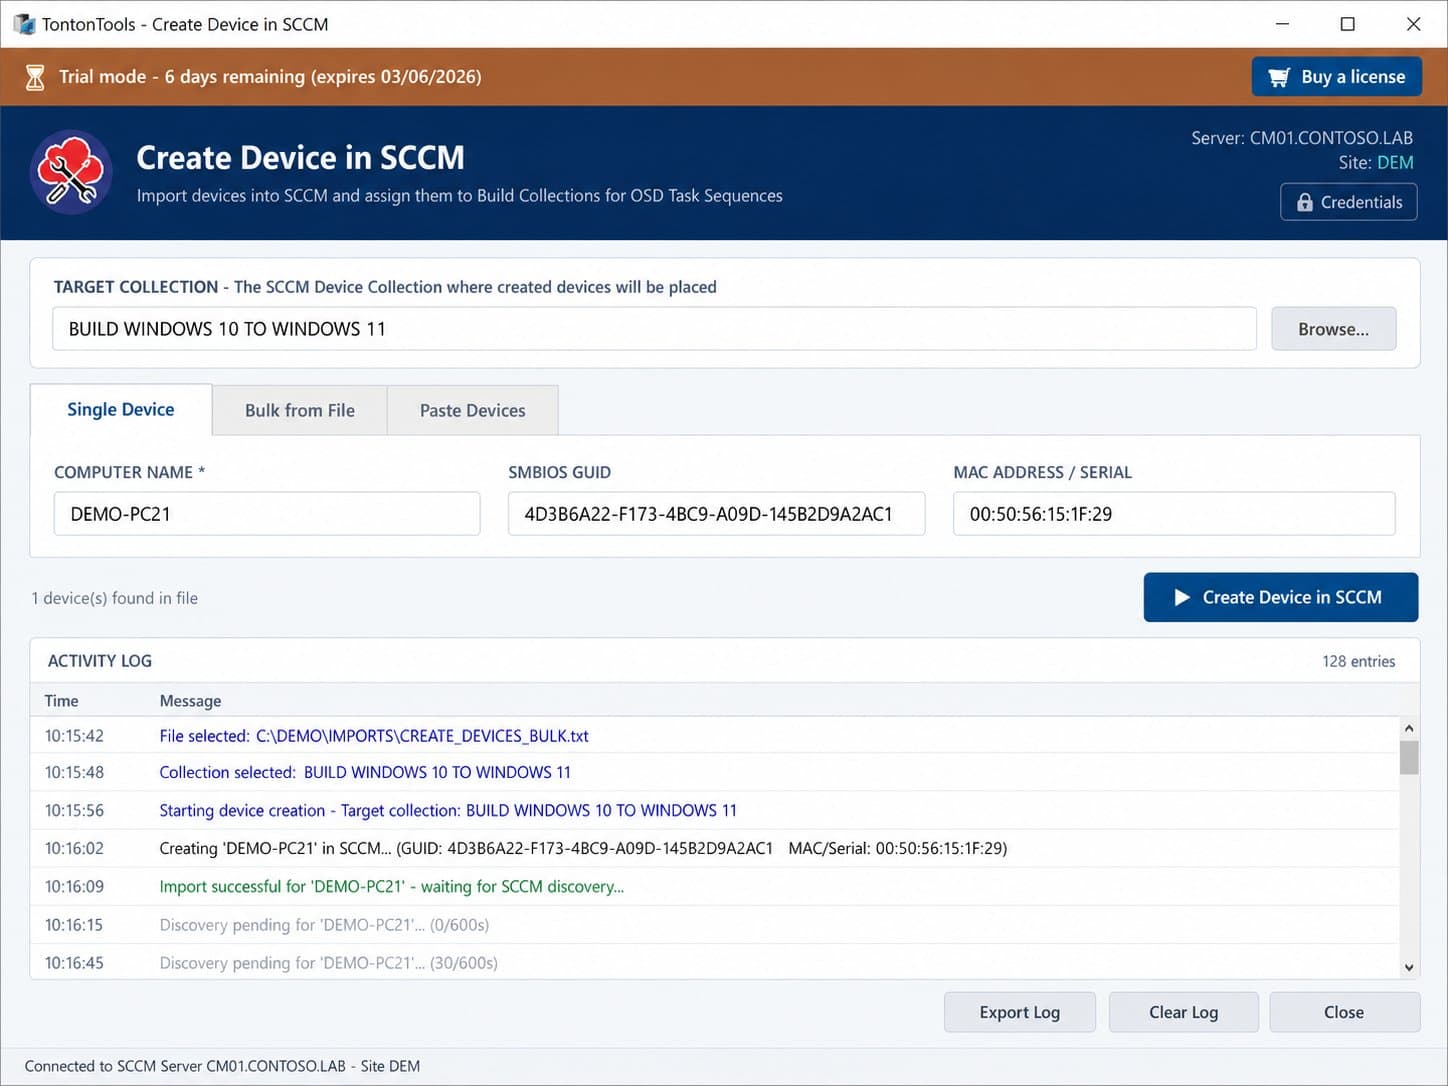The width and height of the screenshot is (1448, 1086).
Task: Click the 'Site: DEM' header text
Action: (x=1376, y=162)
